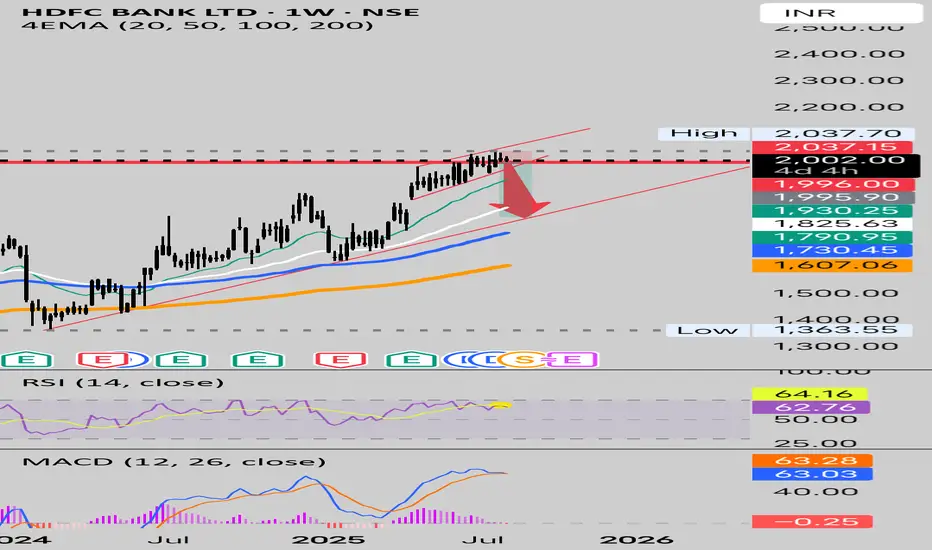Click the purple 62.76 RSI value tag

click(x=811, y=407)
